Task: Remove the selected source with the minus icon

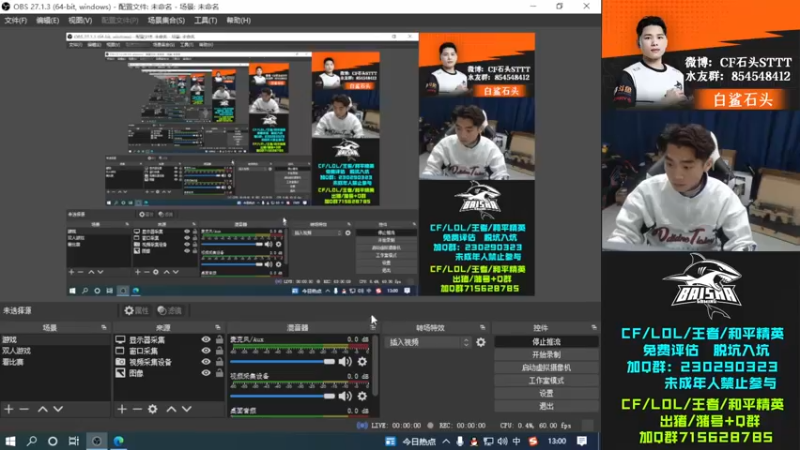Action: [137, 409]
